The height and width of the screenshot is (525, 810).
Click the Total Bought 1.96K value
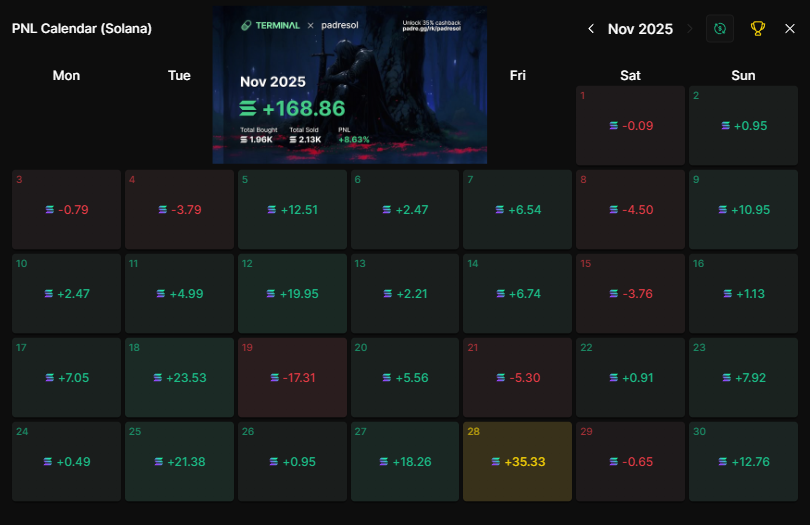[257, 140]
